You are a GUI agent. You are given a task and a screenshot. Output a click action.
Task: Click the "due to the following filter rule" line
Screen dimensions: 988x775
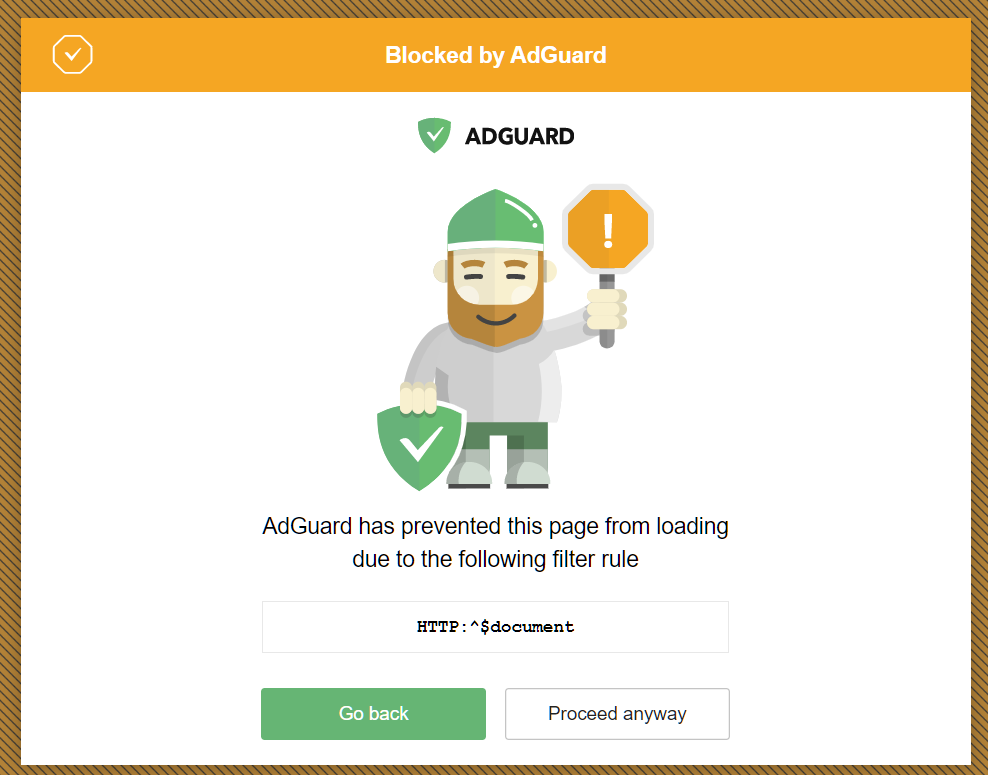495,559
